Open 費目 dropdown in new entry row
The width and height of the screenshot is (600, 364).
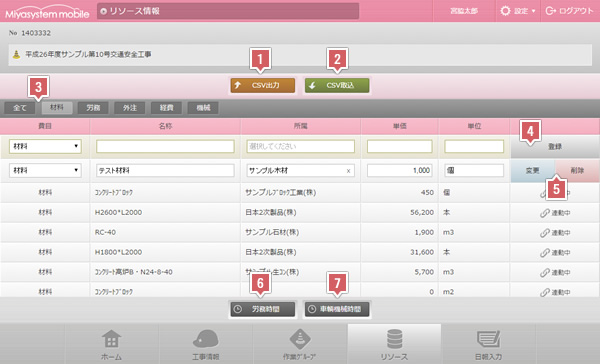pyautogui.click(x=45, y=146)
